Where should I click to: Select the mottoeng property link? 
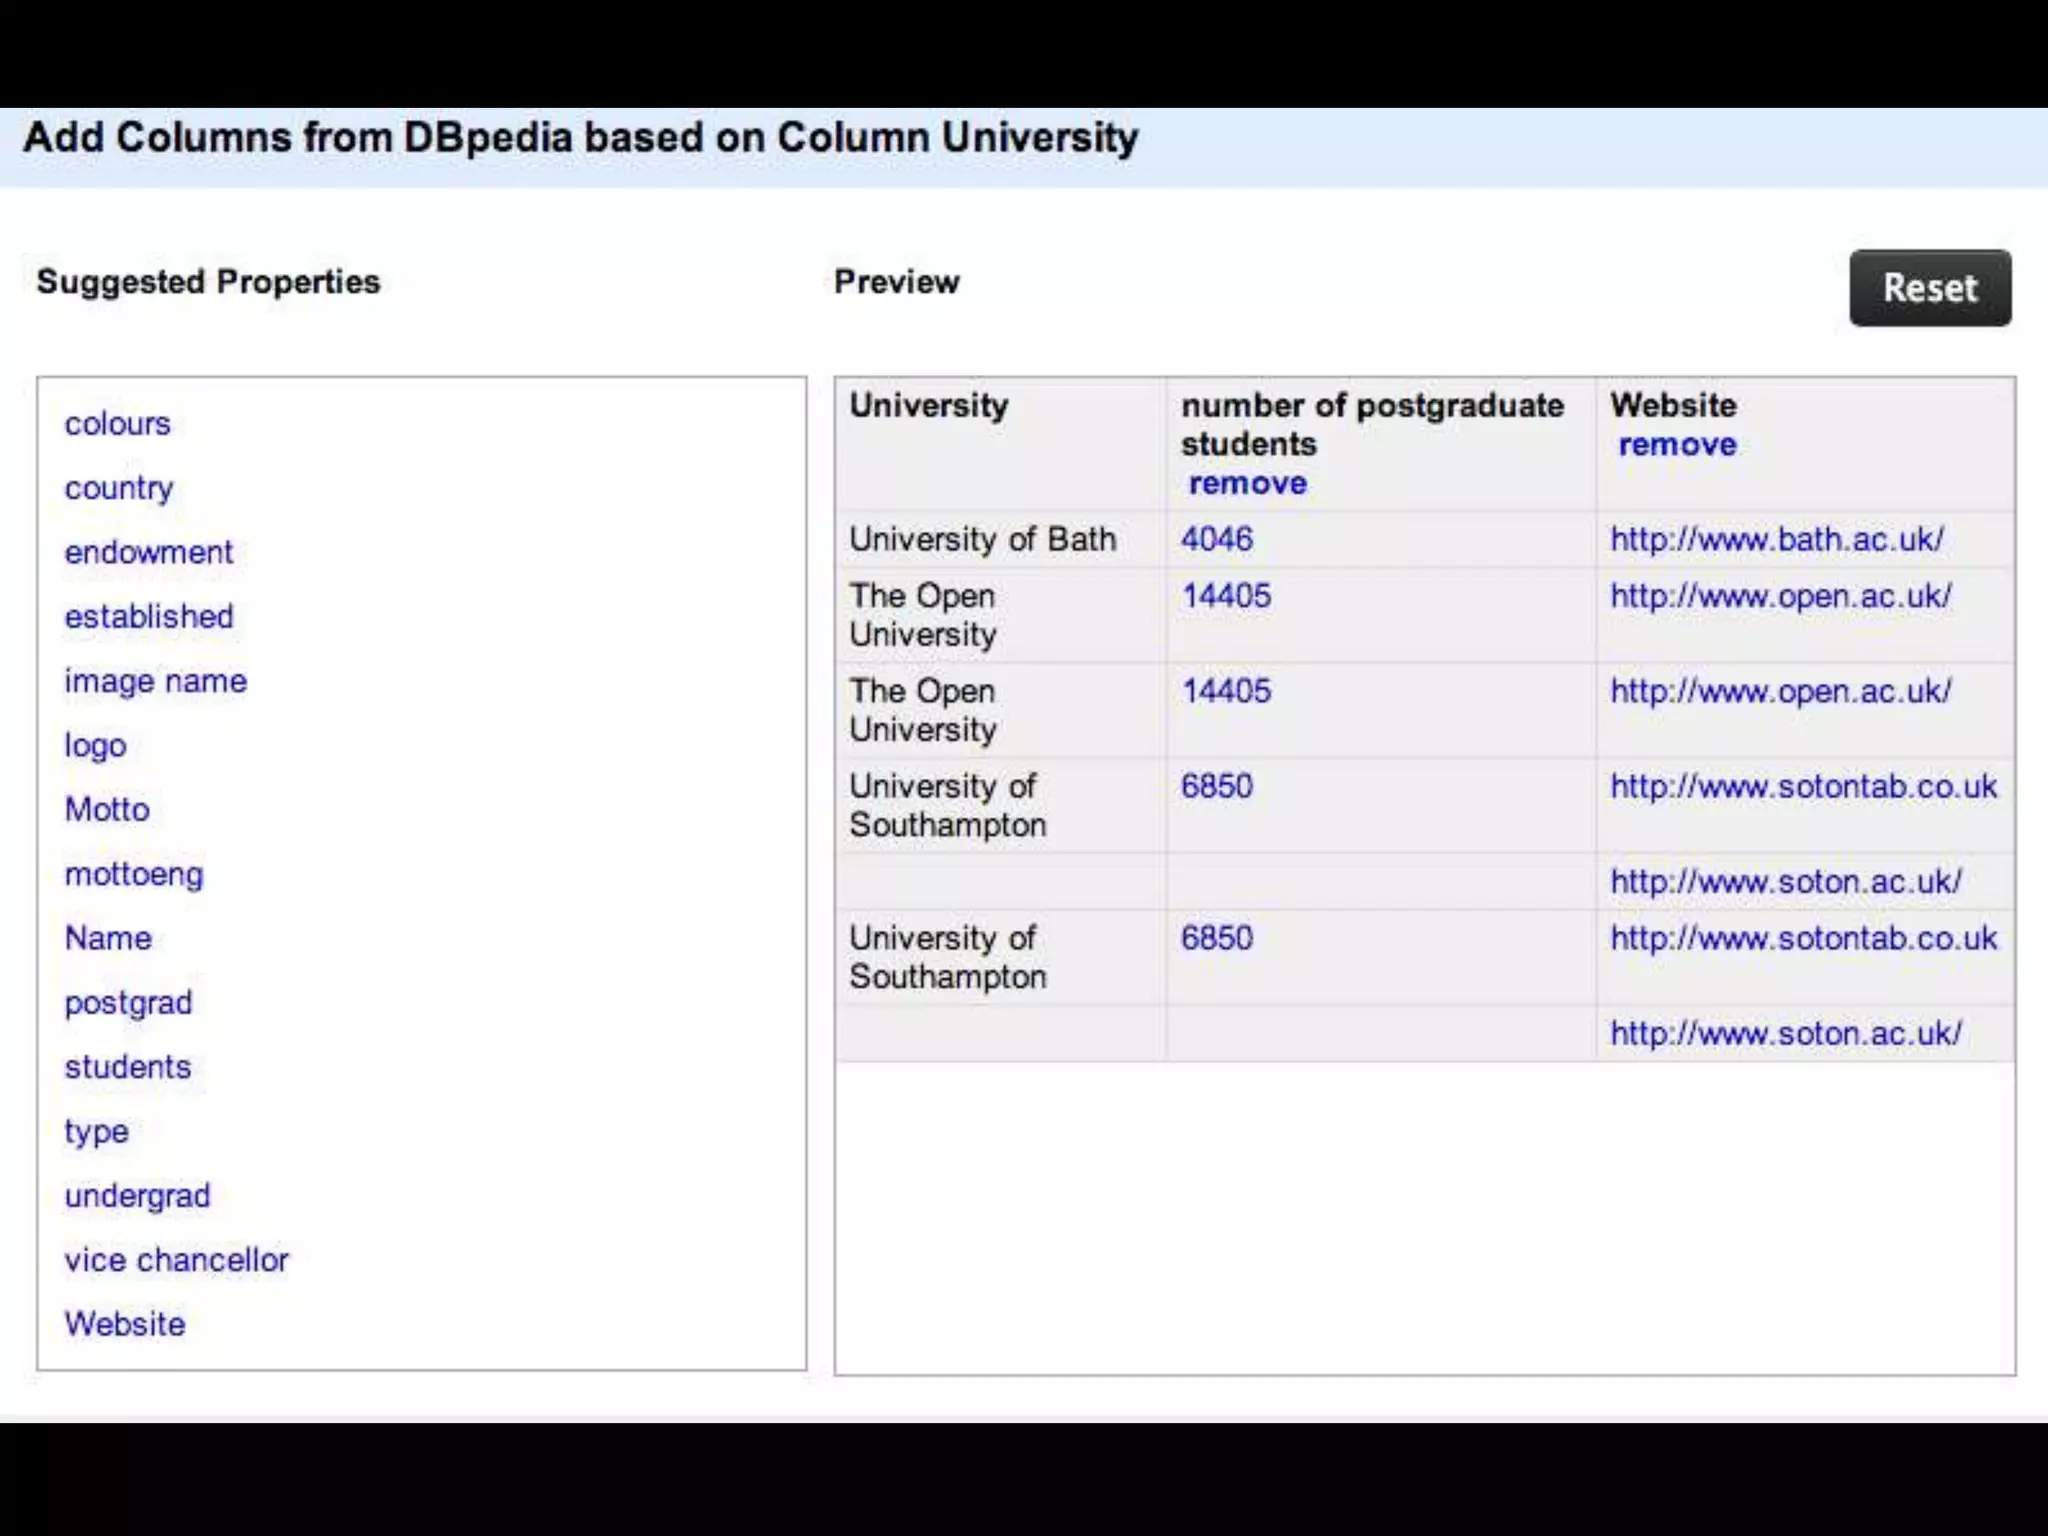coord(134,874)
